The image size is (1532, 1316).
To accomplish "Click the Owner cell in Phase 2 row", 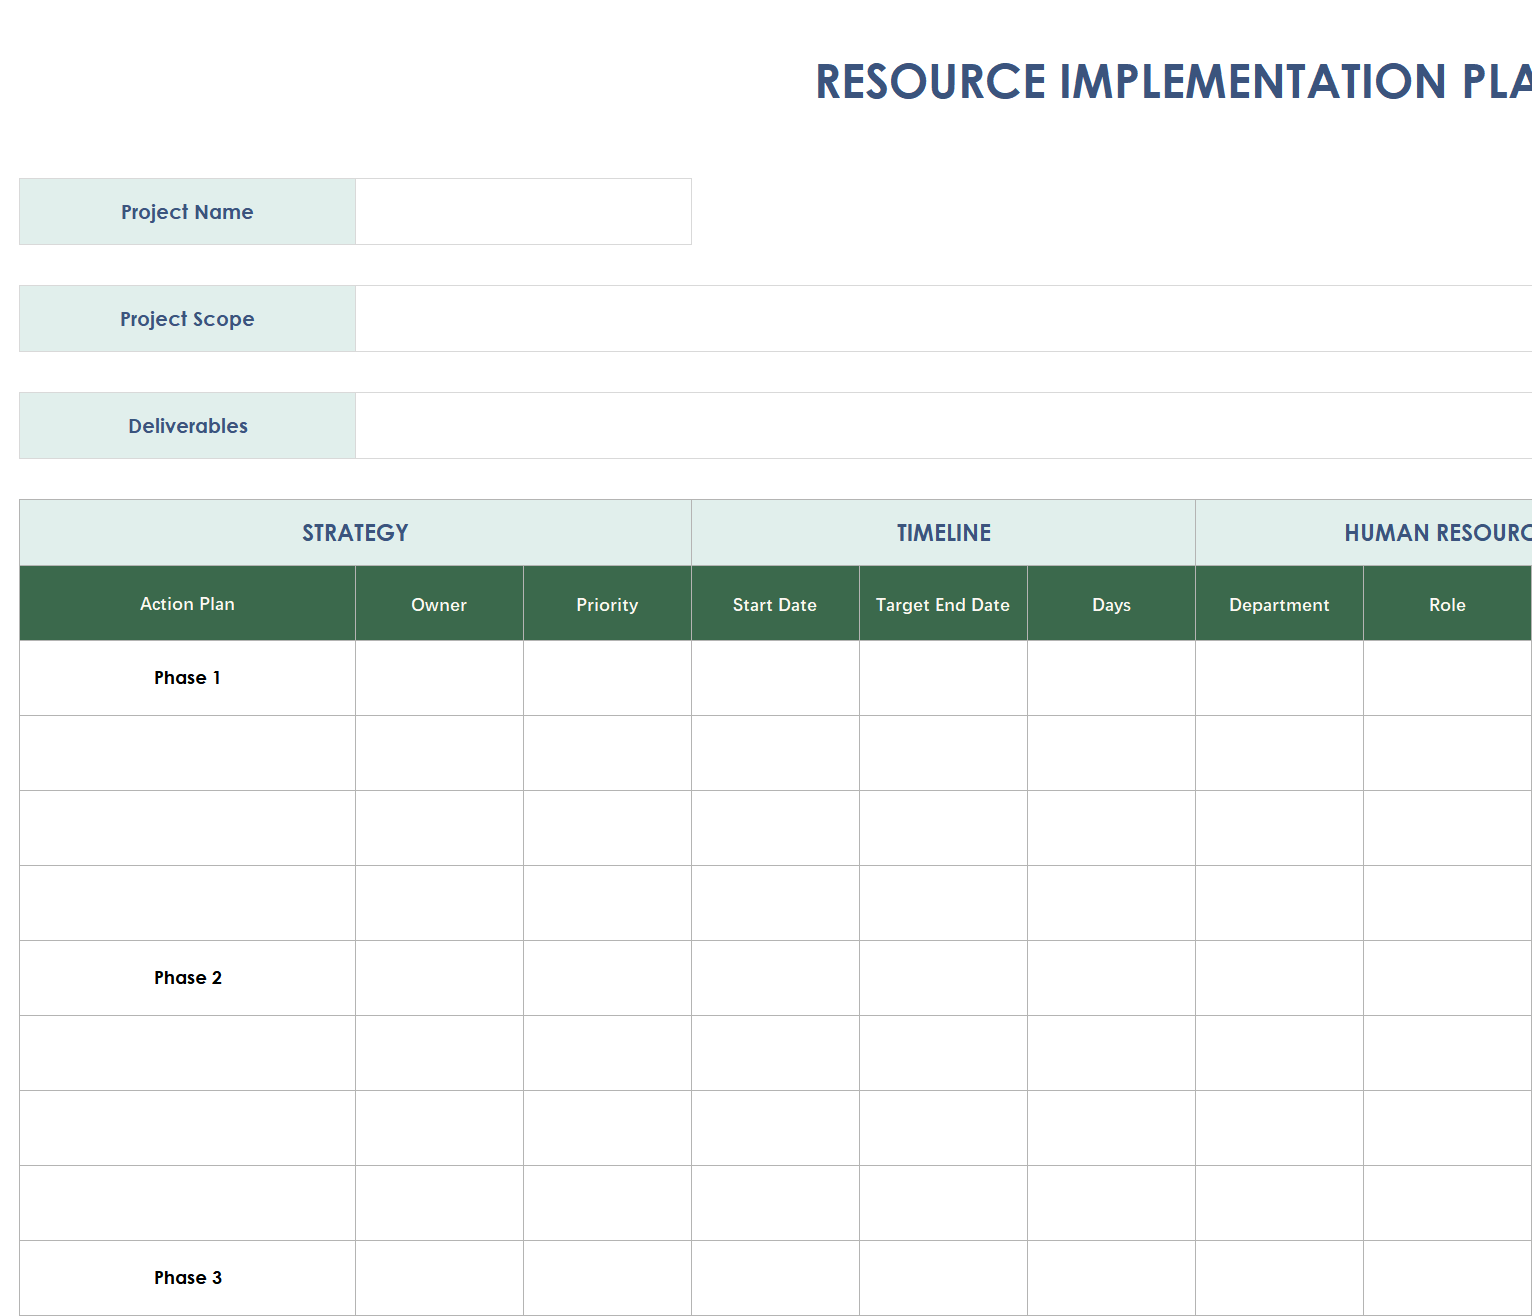I will pos(439,978).
